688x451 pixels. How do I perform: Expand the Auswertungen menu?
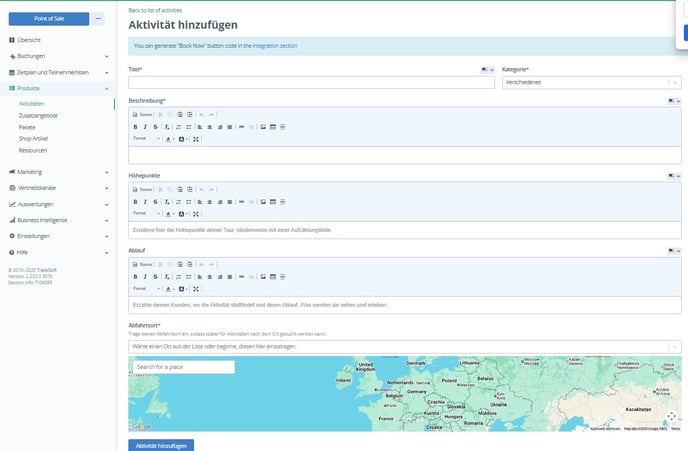(58, 204)
